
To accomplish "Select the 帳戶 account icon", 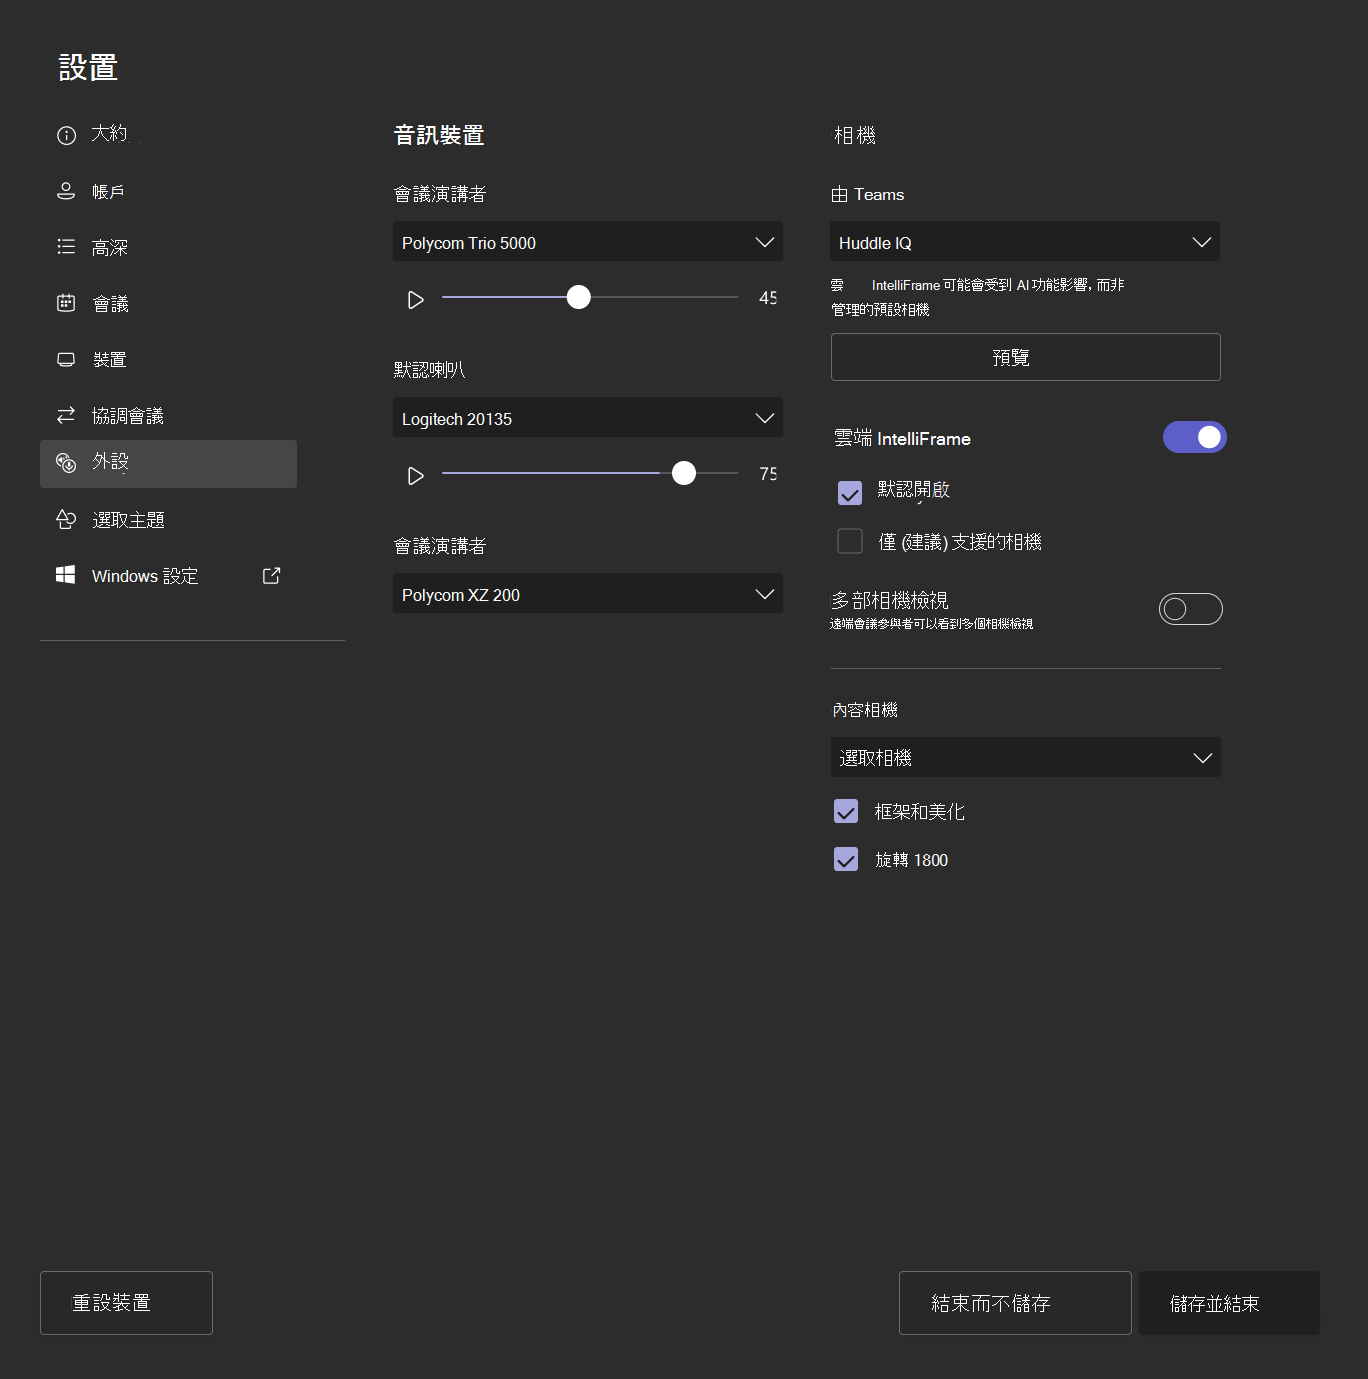I will (65, 190).
